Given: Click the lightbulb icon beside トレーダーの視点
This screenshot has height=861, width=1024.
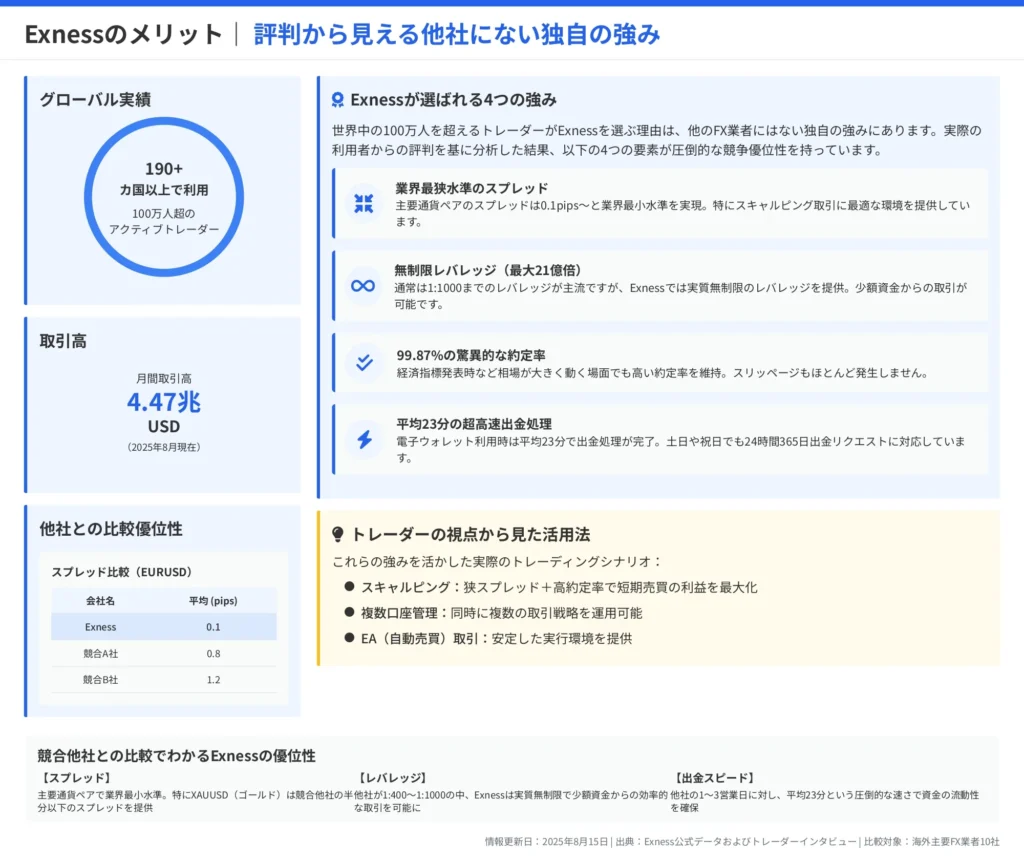Looking at the screenshot, I should coord(338,534).
